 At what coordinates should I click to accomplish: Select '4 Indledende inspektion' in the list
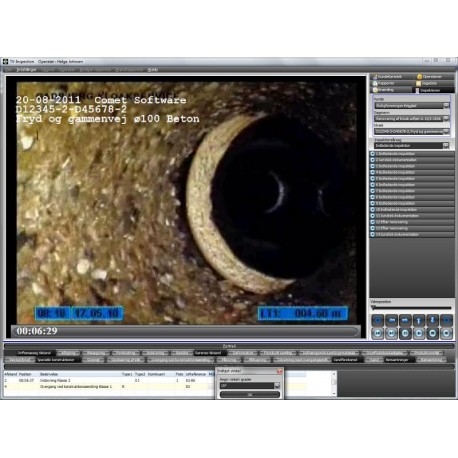[x=412, y=172]
